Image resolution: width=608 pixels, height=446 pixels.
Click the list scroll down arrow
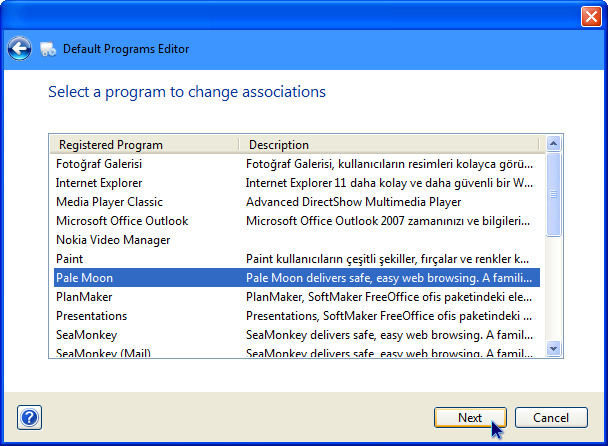[553, 348]
